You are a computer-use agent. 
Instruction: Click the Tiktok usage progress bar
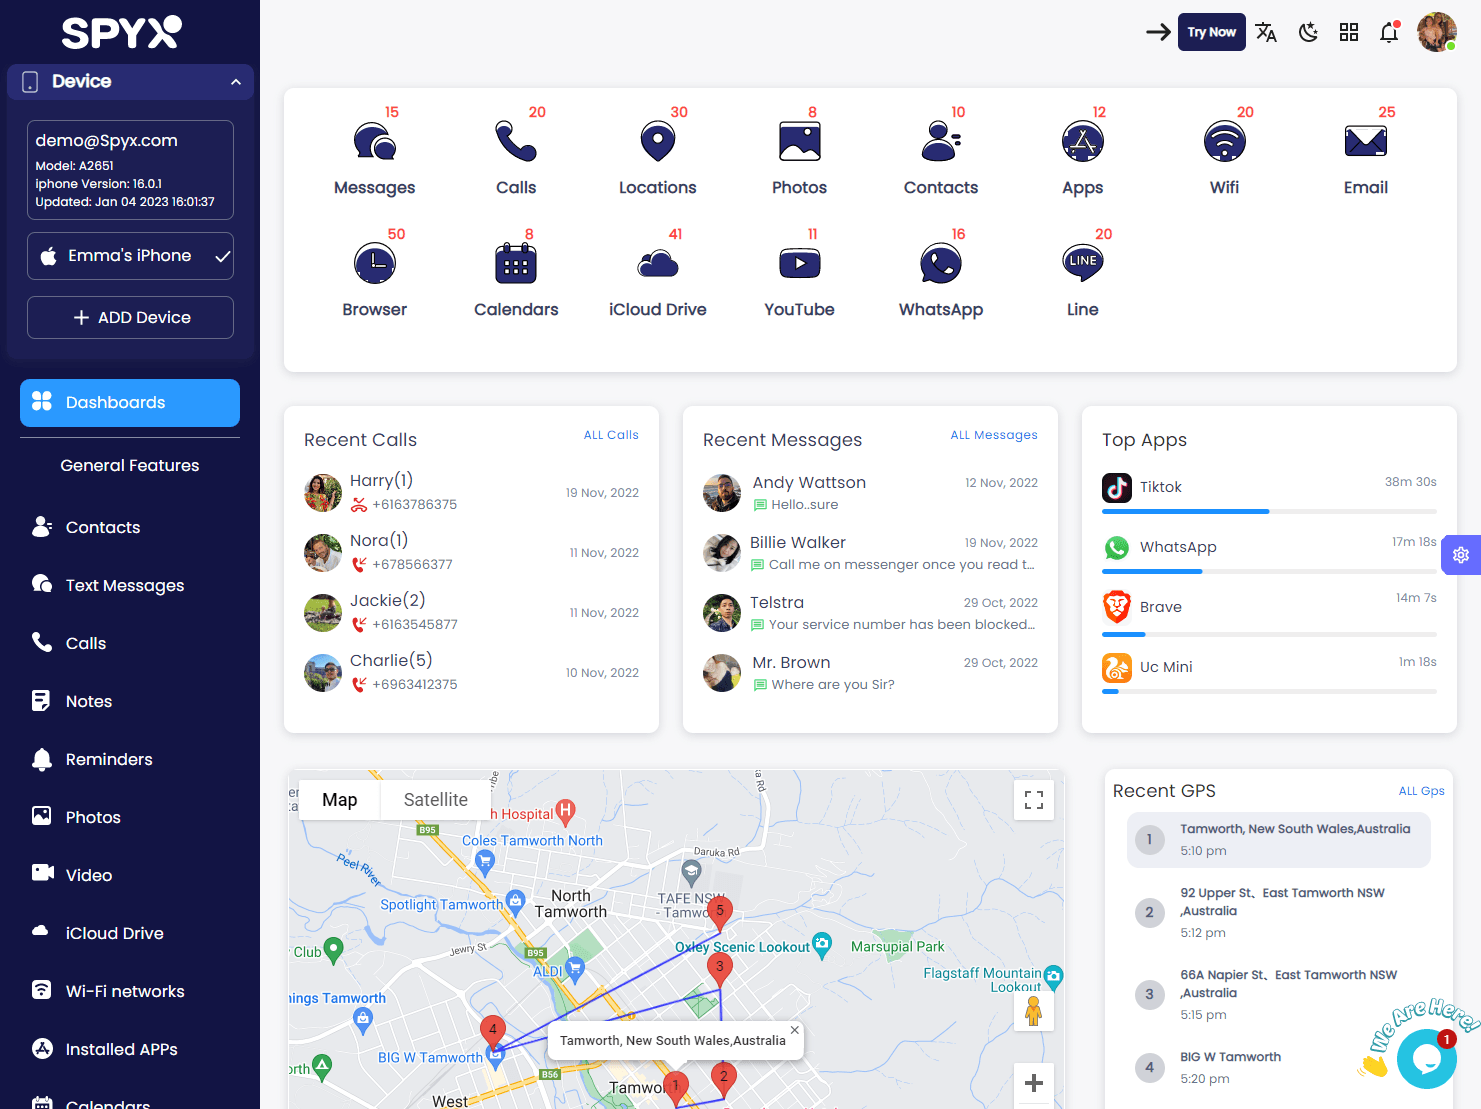[1269, 512]
